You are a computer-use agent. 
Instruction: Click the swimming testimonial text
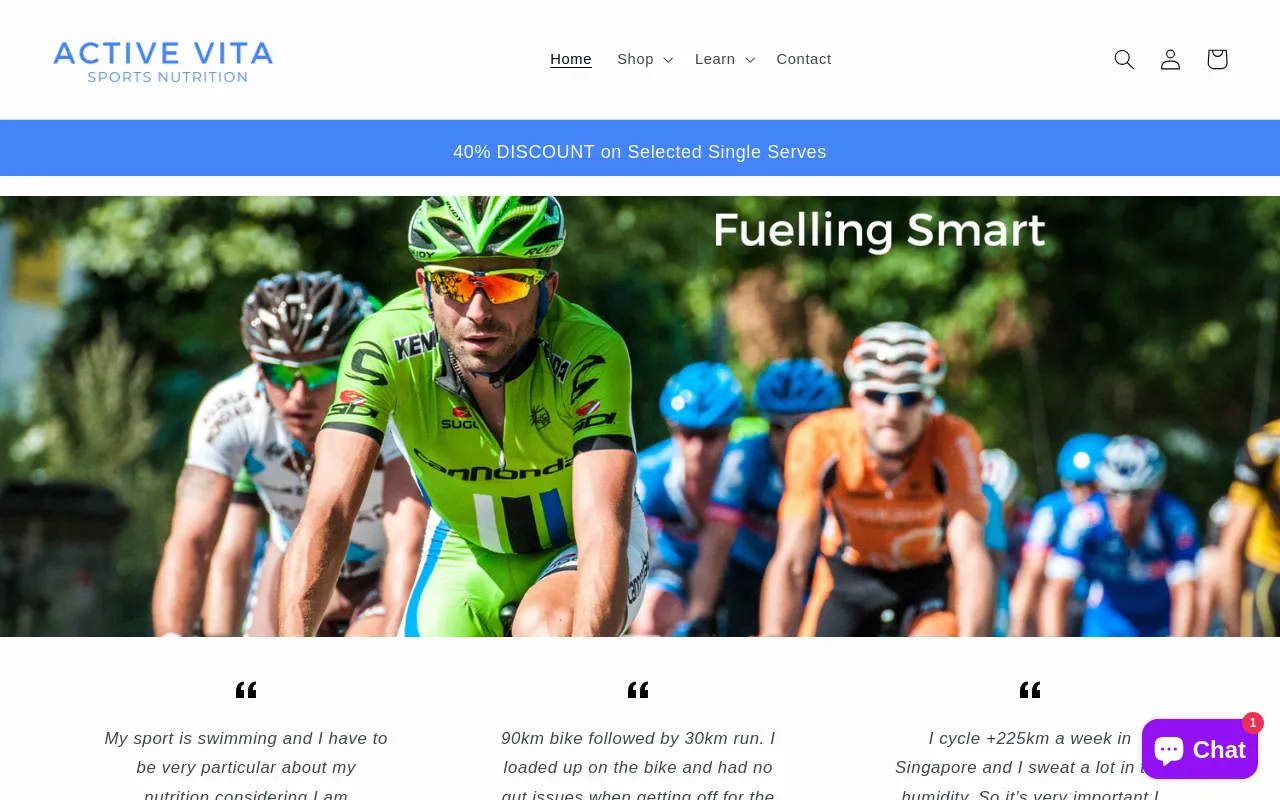246,766
